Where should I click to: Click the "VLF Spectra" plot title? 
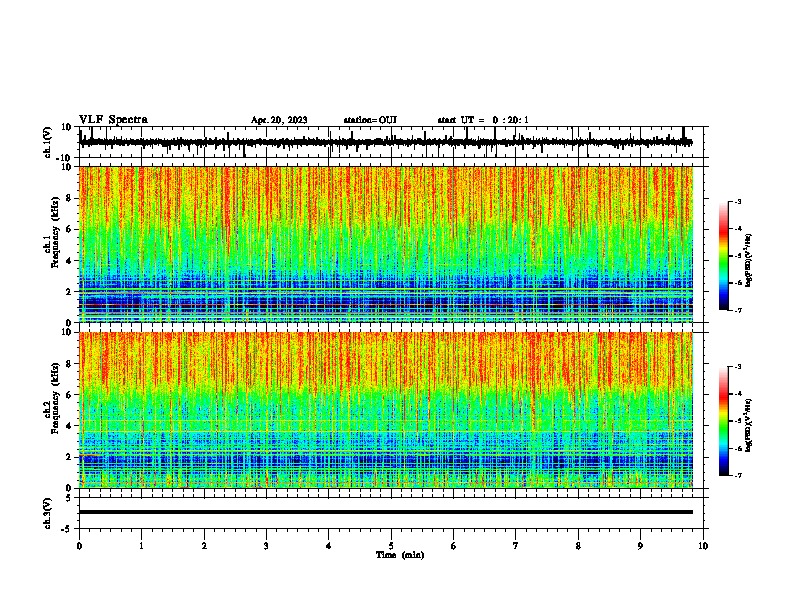[113, 120]
